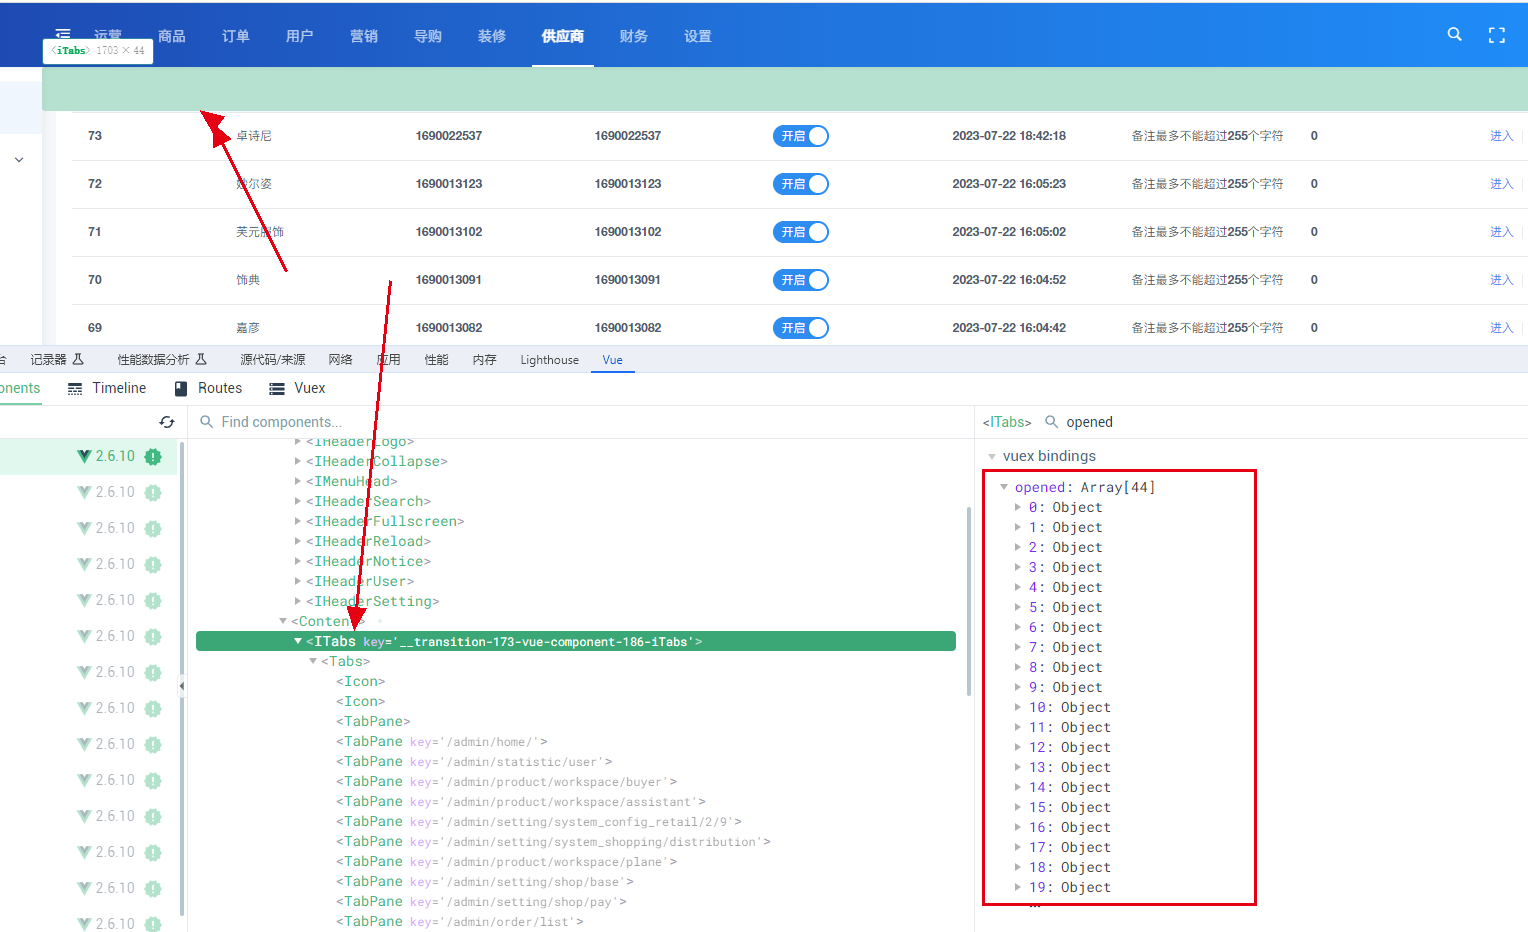Toggle the 开启 switch for row 73
The width and height of the screenshot is (1528, 932).
(800, 136)
